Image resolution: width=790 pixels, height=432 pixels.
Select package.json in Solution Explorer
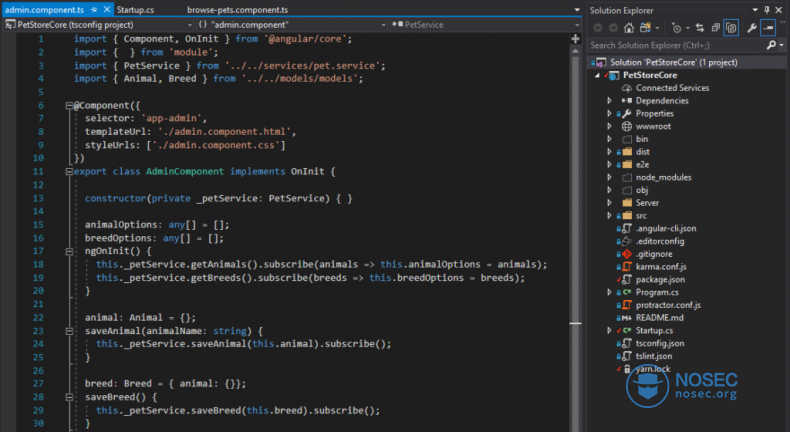[660, 280]
